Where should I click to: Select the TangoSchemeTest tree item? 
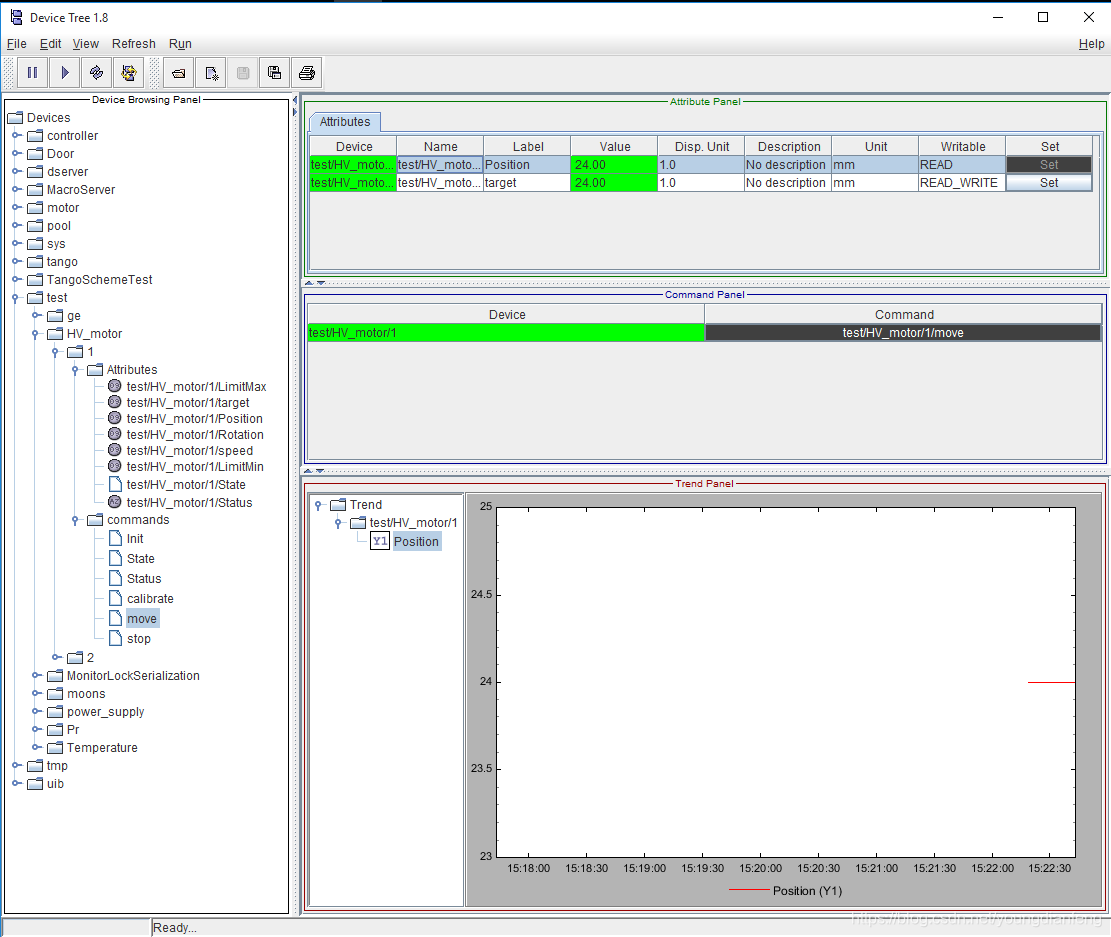point(99,280)
